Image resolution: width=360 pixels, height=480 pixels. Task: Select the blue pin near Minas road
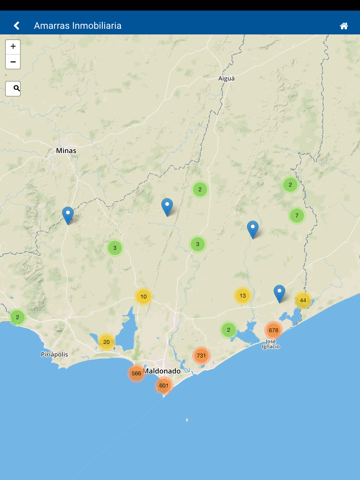[x=68, y=215]
